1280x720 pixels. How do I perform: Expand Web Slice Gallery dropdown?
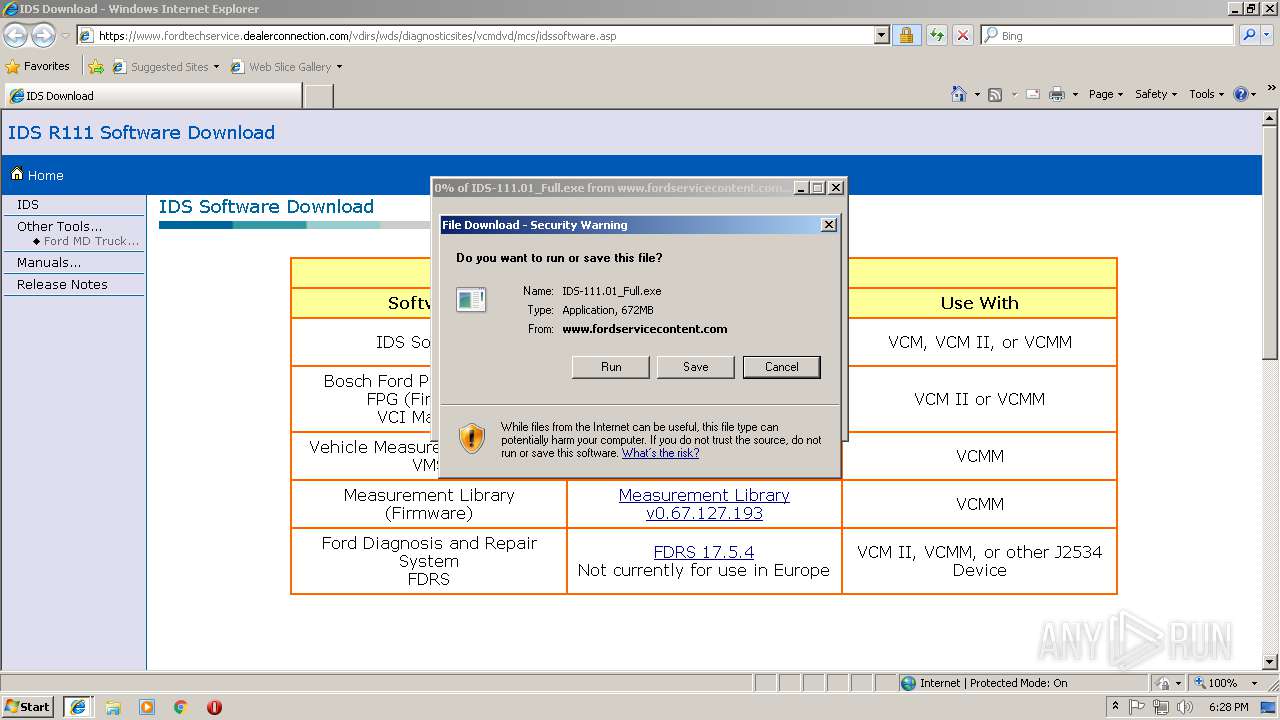(x=339, y=67)
